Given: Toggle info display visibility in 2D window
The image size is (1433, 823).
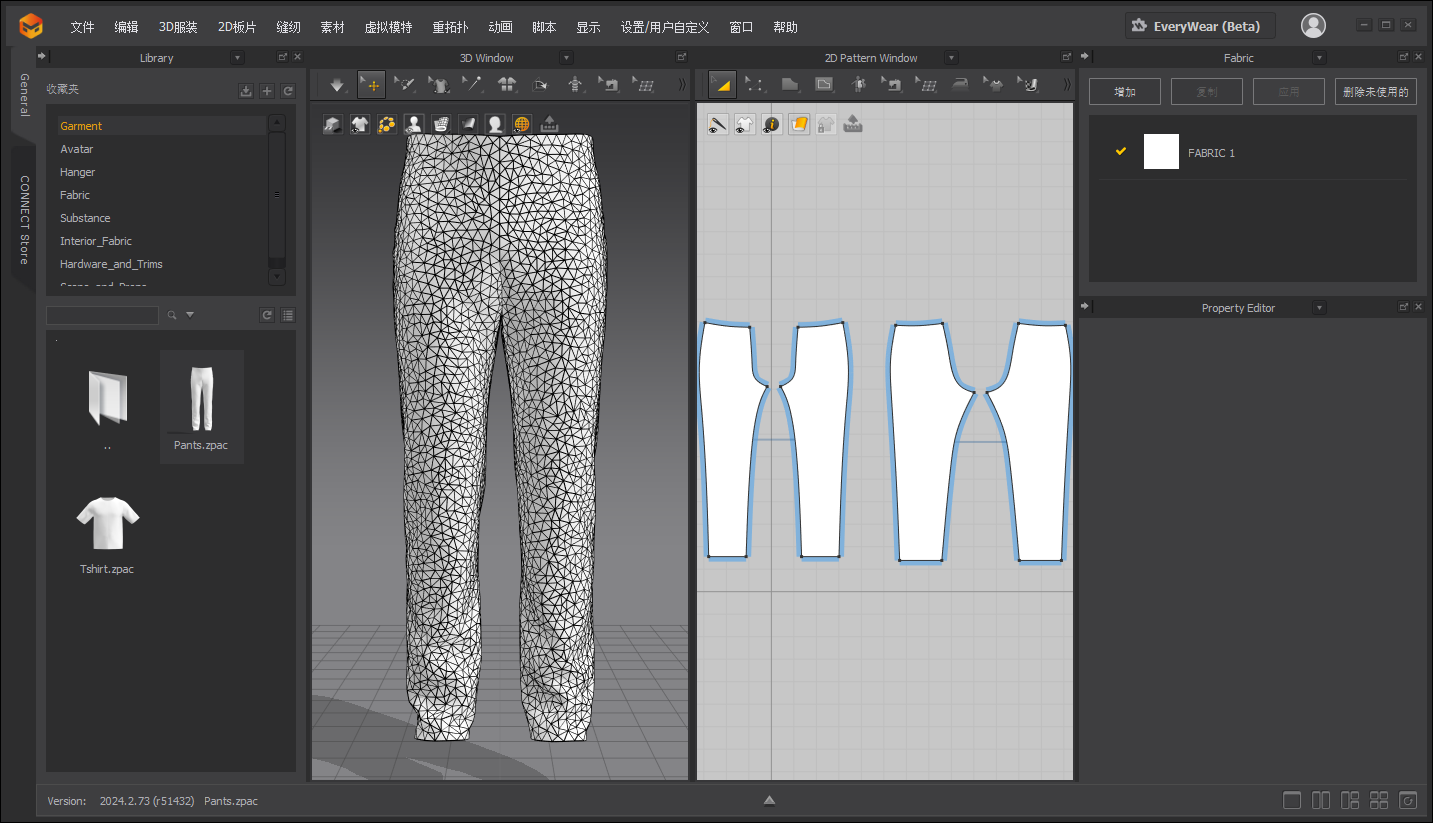Looking at the screenshot, I should coord(772,124).
